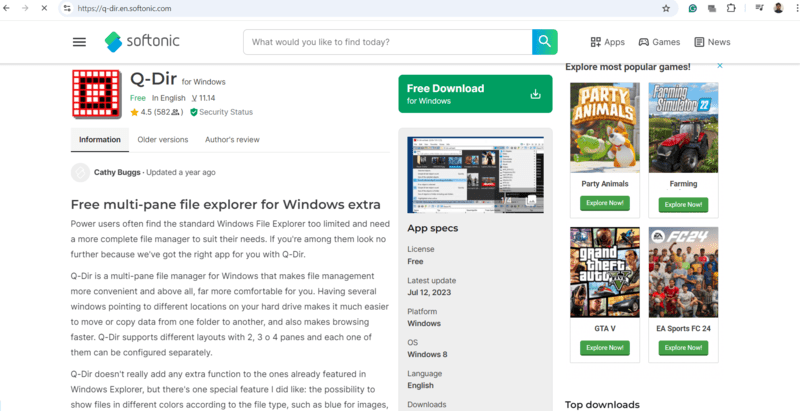Bookmark this page with the star icon
The image size is (800, 411).
pos(666,8)
